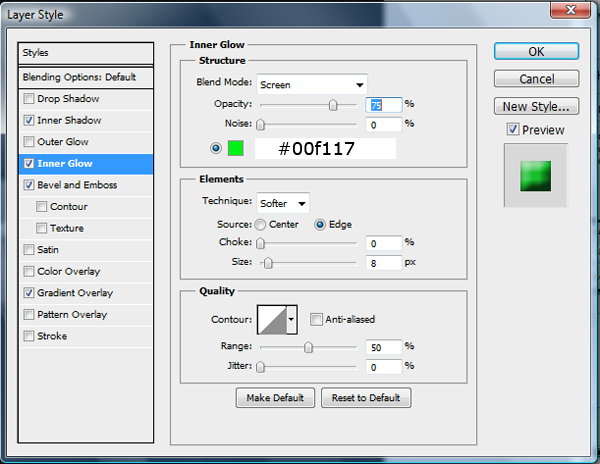The width and height of the screenshot is (600, 464).
Task: Click the Reset to Default button
Action: click(x=366, y=398)
